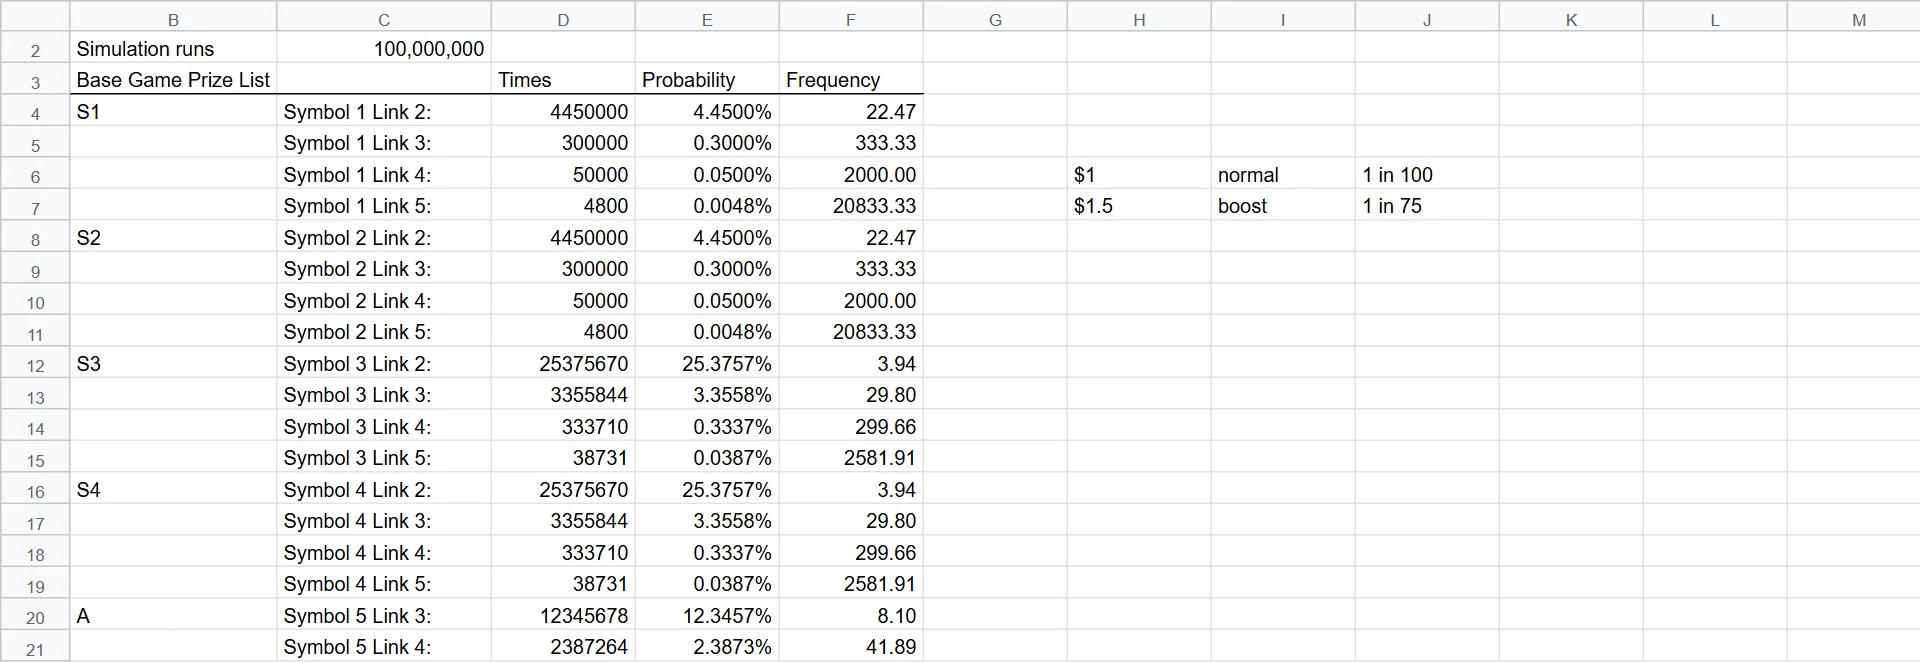This screenshot has width=1920, height=662.
Task: Click Times value 2387264
Action: coord(563,647)
